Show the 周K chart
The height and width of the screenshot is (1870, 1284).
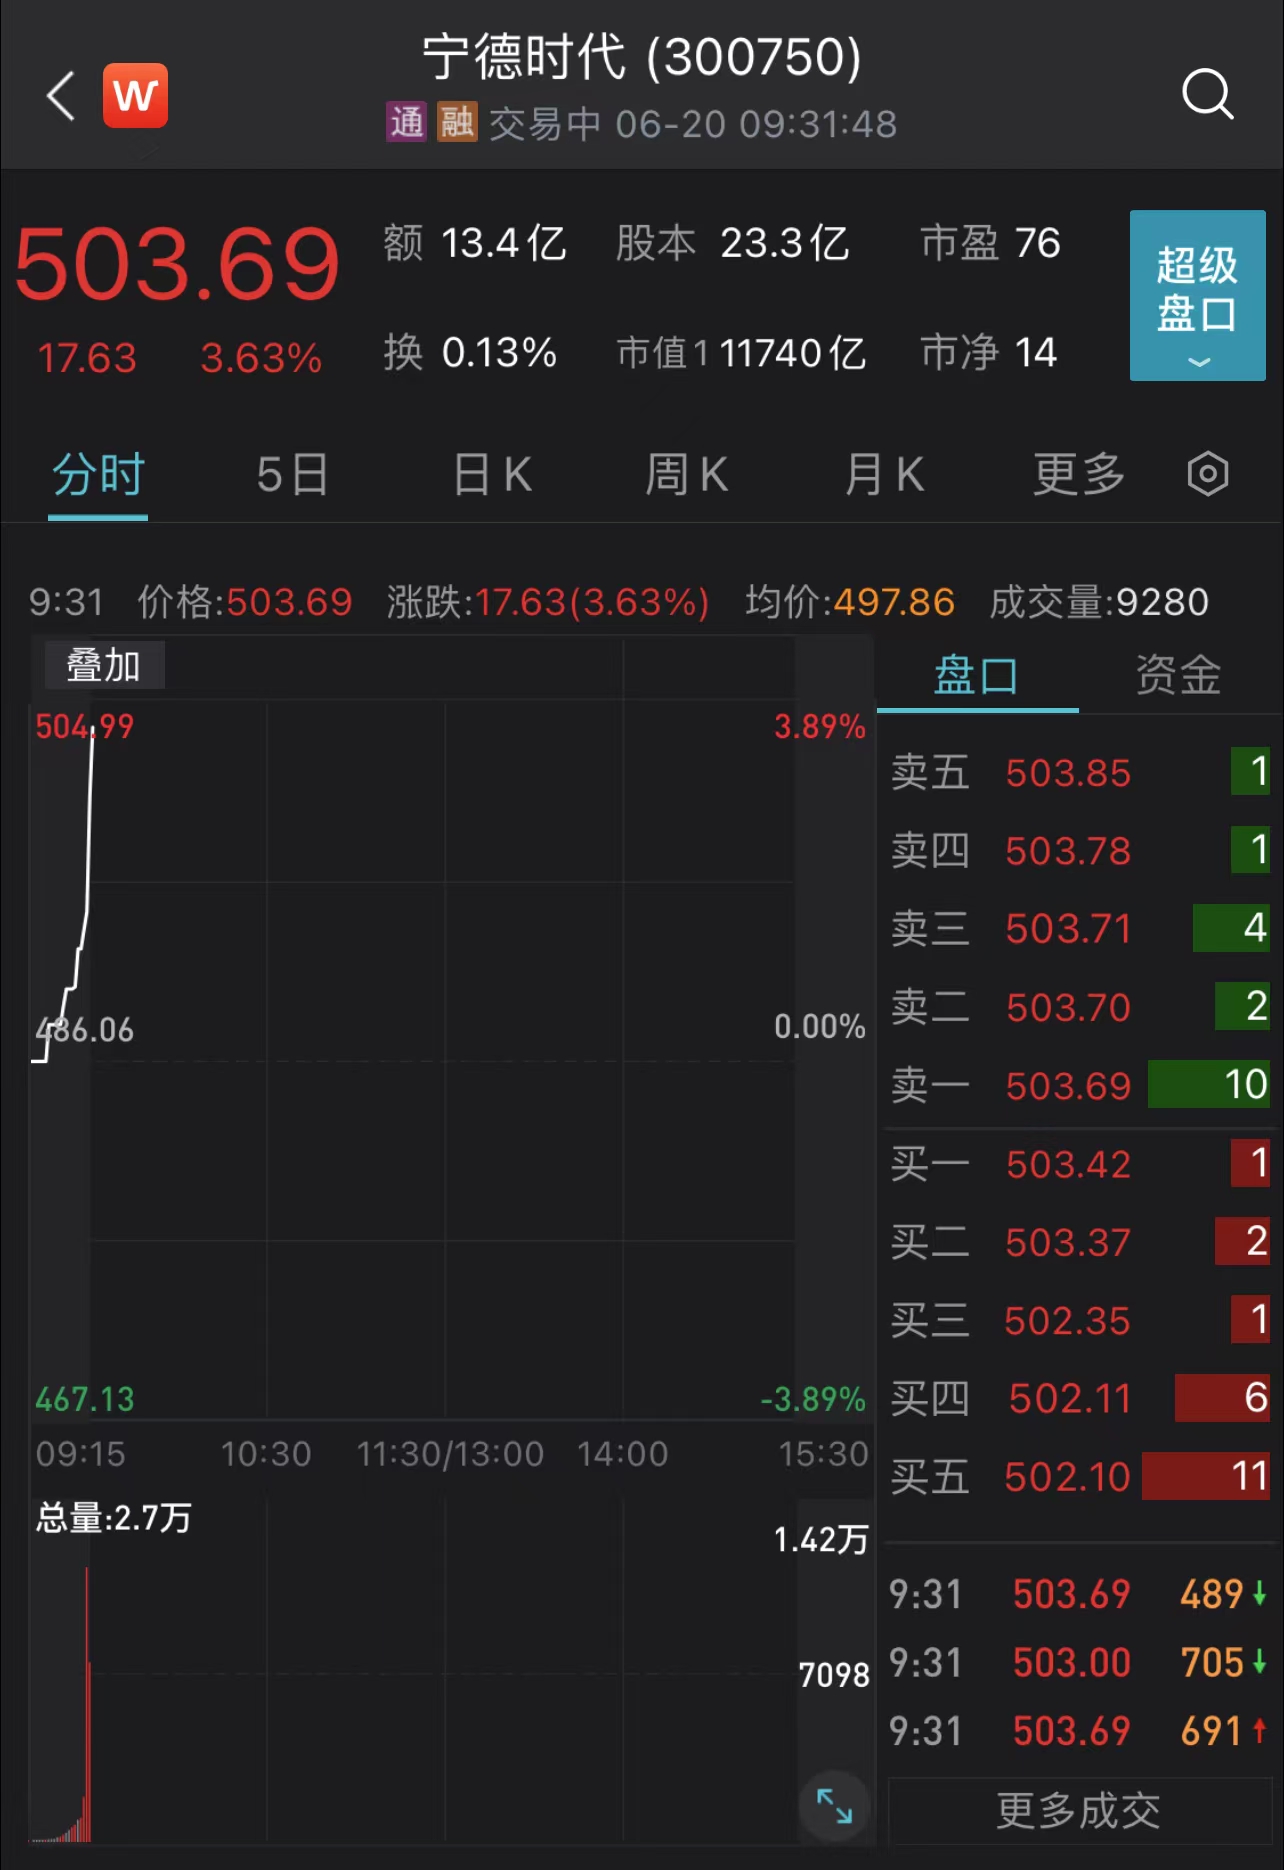[687, 474]
